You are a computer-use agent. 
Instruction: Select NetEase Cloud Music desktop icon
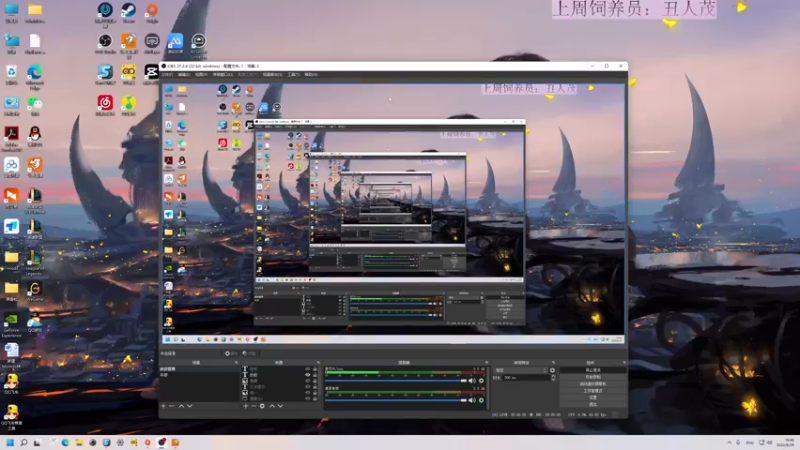[105, 106]
